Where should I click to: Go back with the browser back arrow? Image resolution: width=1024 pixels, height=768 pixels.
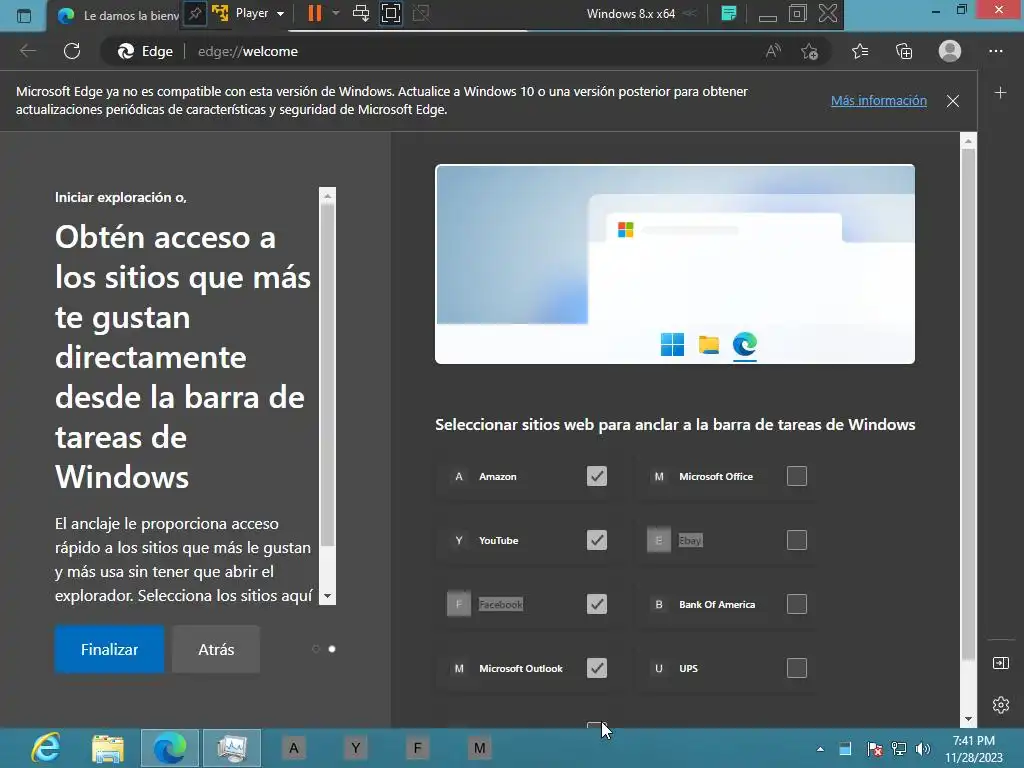[27, 51]
